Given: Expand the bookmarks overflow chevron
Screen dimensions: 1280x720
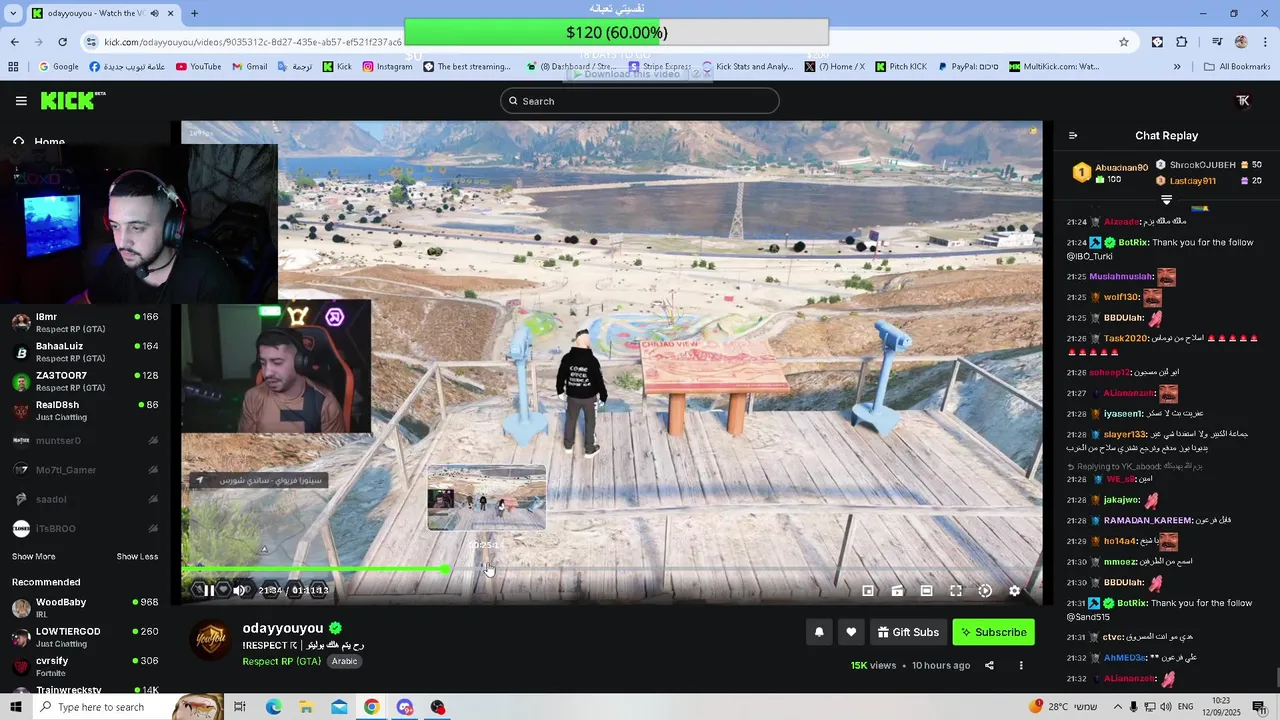Looking at the screenshot, I should 1177,67.
